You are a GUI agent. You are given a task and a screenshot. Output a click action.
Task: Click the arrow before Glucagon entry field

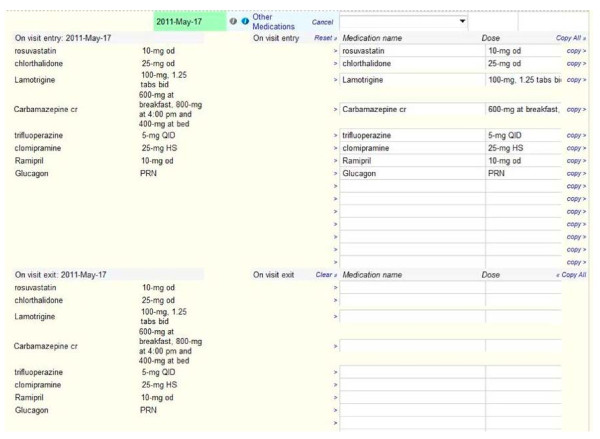(336, 173)
